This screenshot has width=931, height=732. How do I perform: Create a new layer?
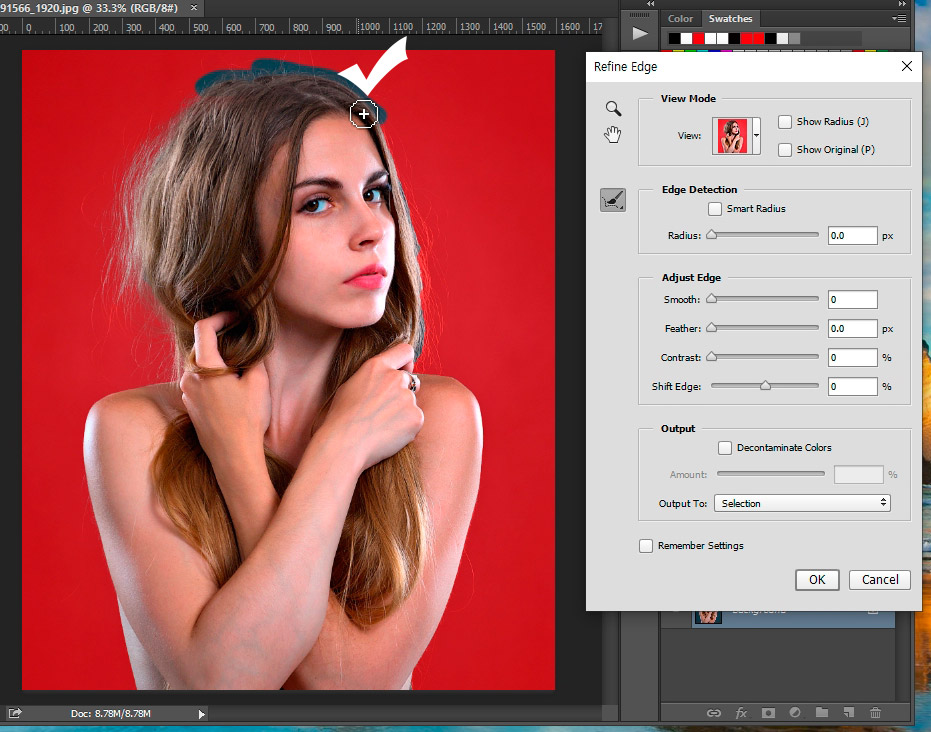[x=848, y=712]
